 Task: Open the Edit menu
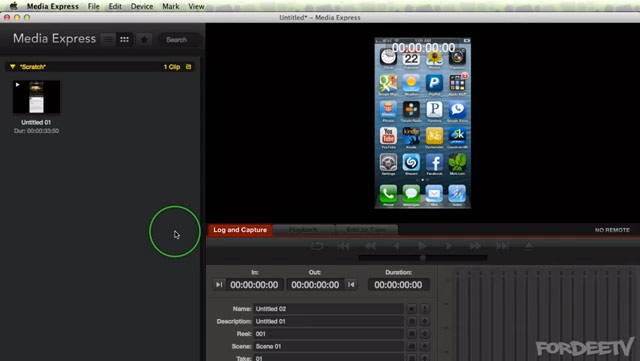tap(115, 6)
